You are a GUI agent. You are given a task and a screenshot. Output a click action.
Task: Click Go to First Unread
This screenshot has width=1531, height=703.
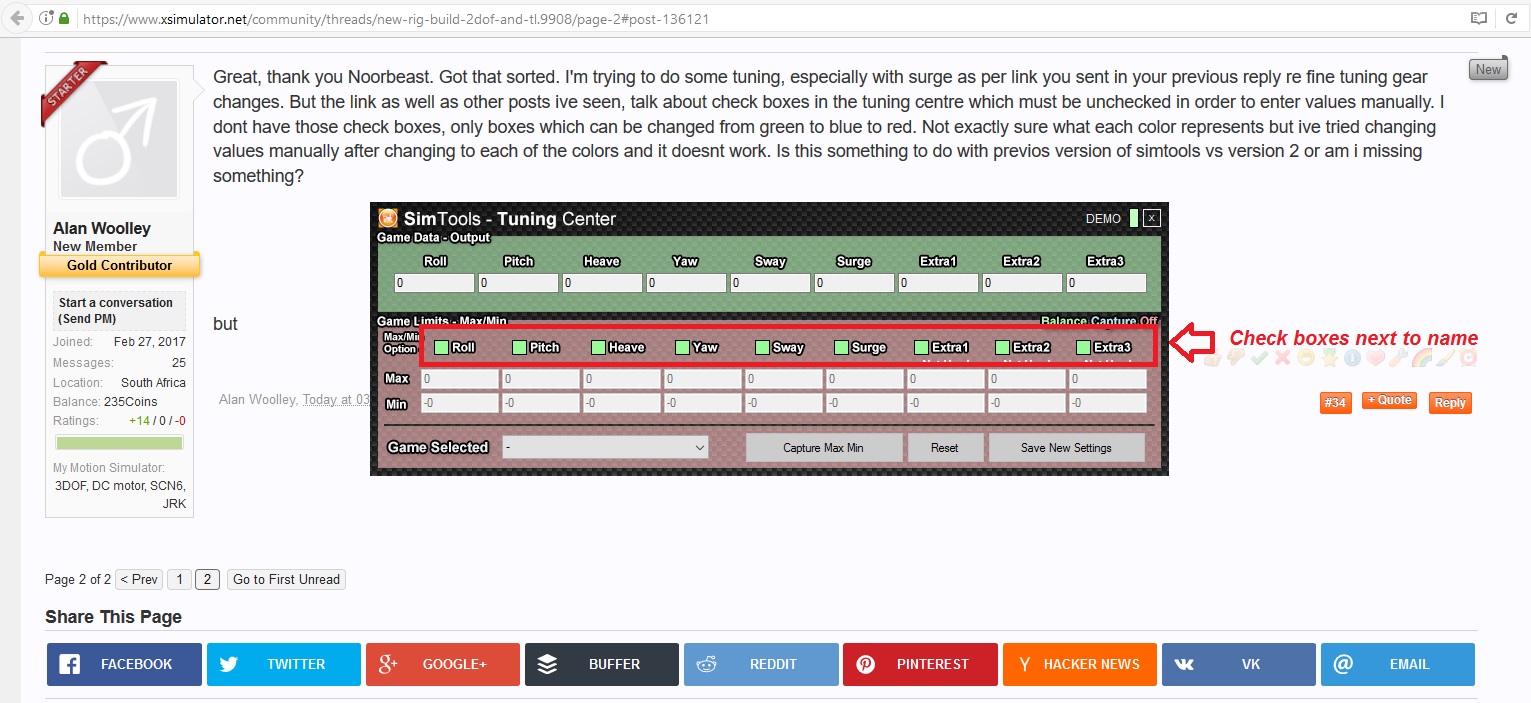[286, 579]
